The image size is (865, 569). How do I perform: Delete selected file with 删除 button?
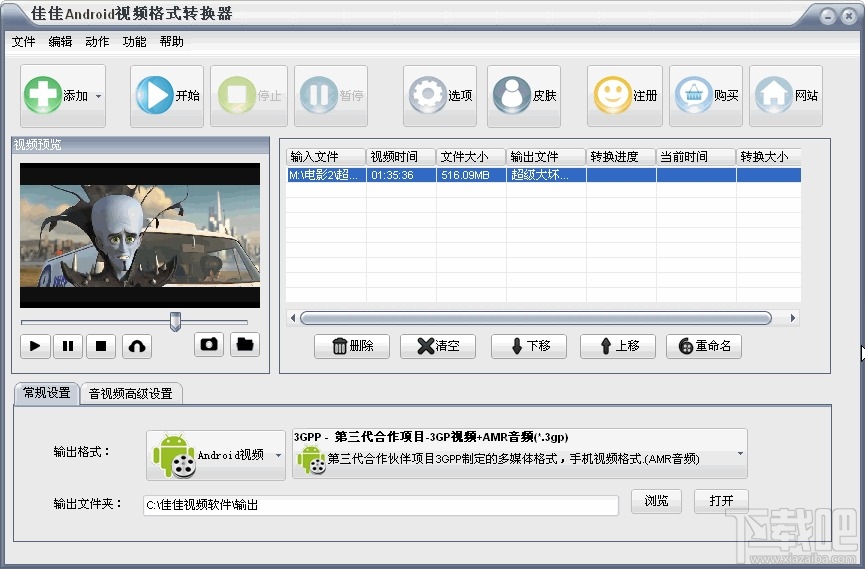pyautogui.click(x=352, y=346)
